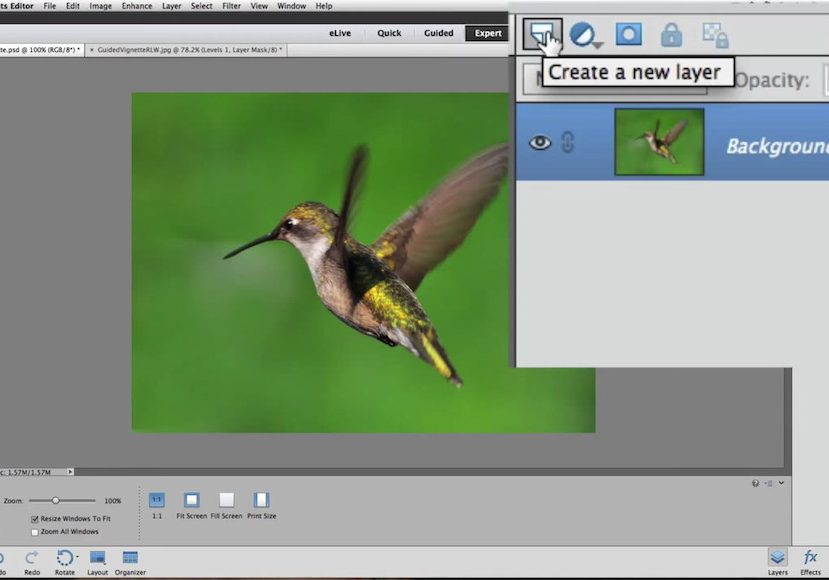The width and height of the screenshot is (829, 580).
Task: Add a layer mask using the mask icon
Action: pos(629,34)
